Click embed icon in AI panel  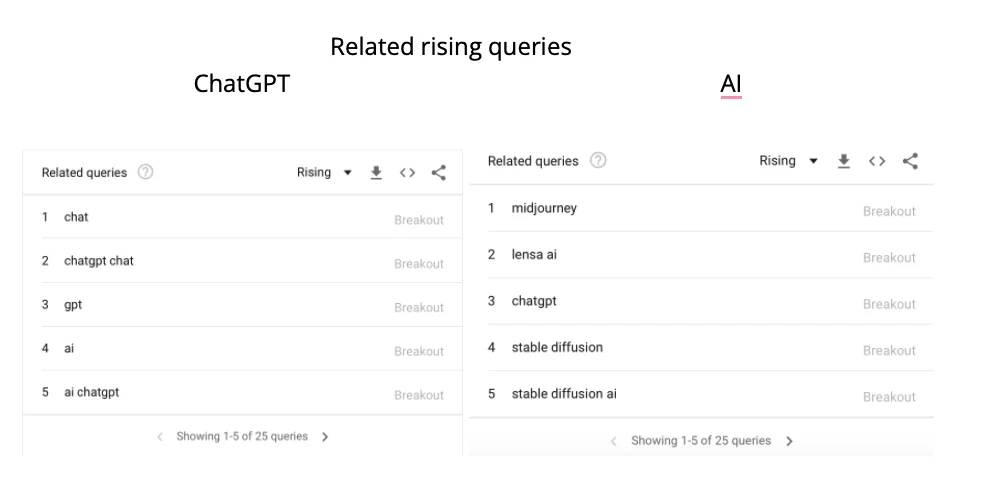point(876,161)
